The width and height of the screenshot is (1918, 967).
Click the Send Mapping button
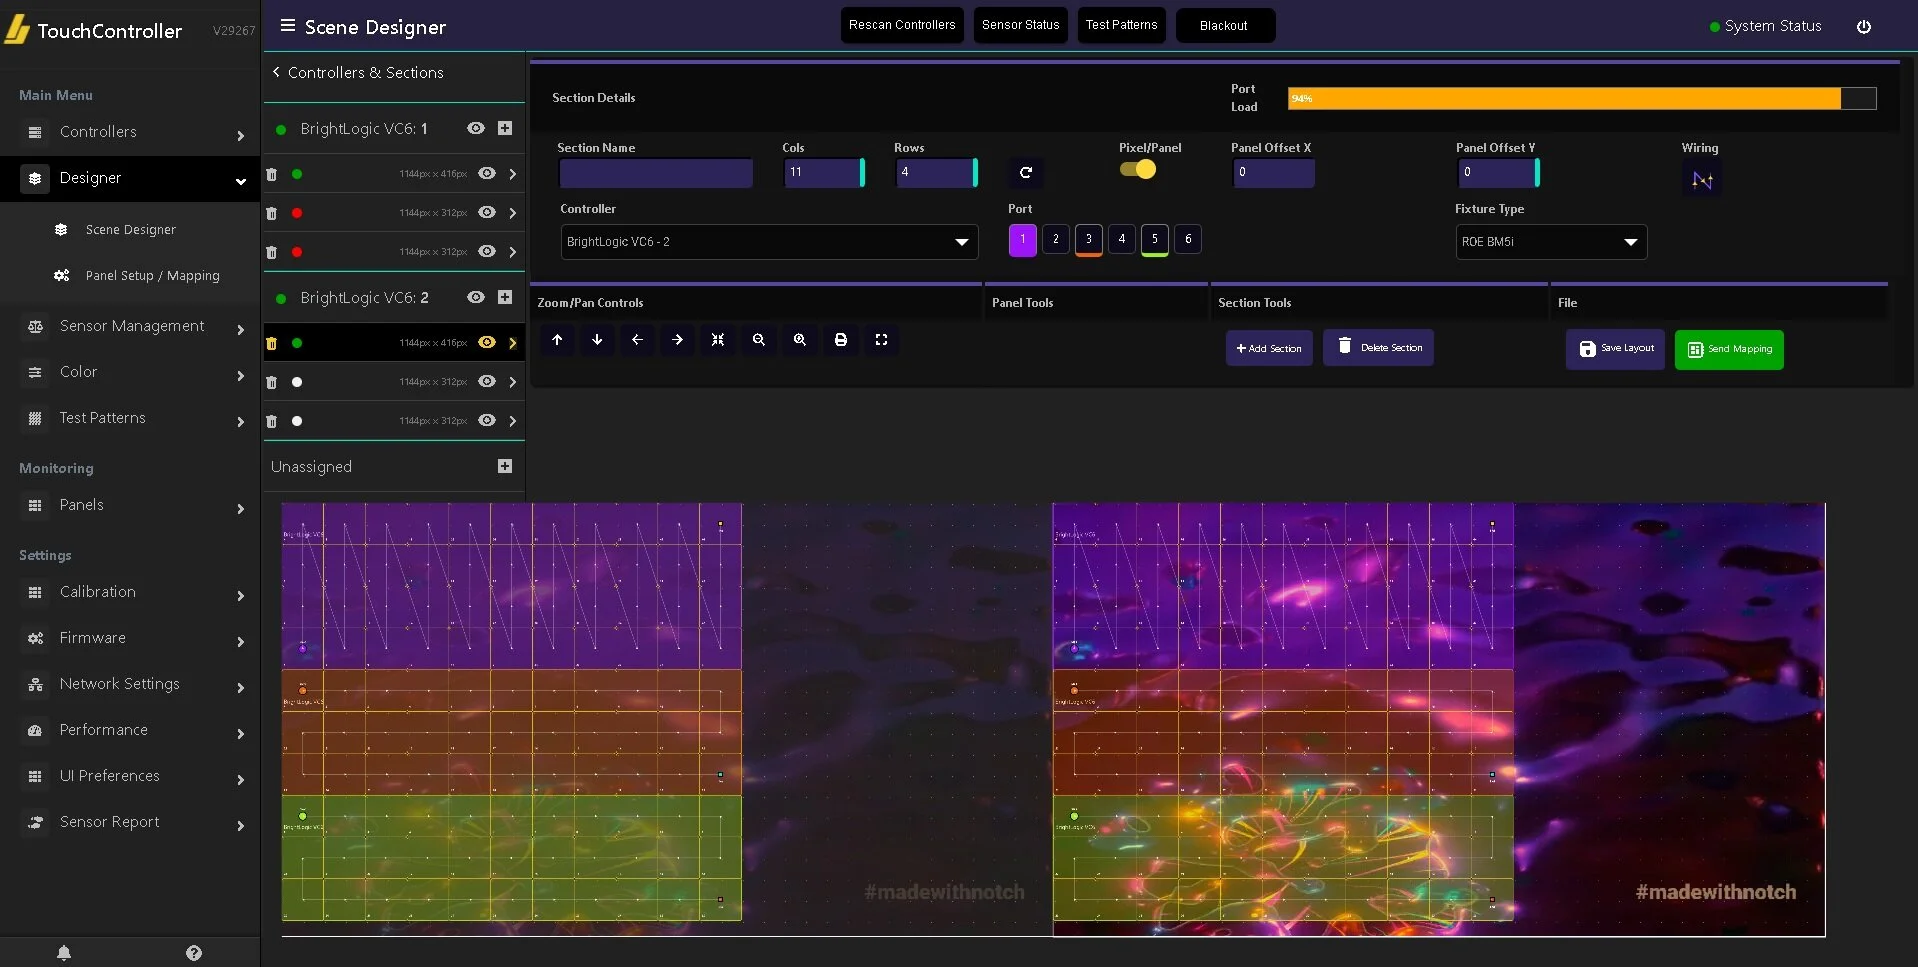coord(1728,349)
